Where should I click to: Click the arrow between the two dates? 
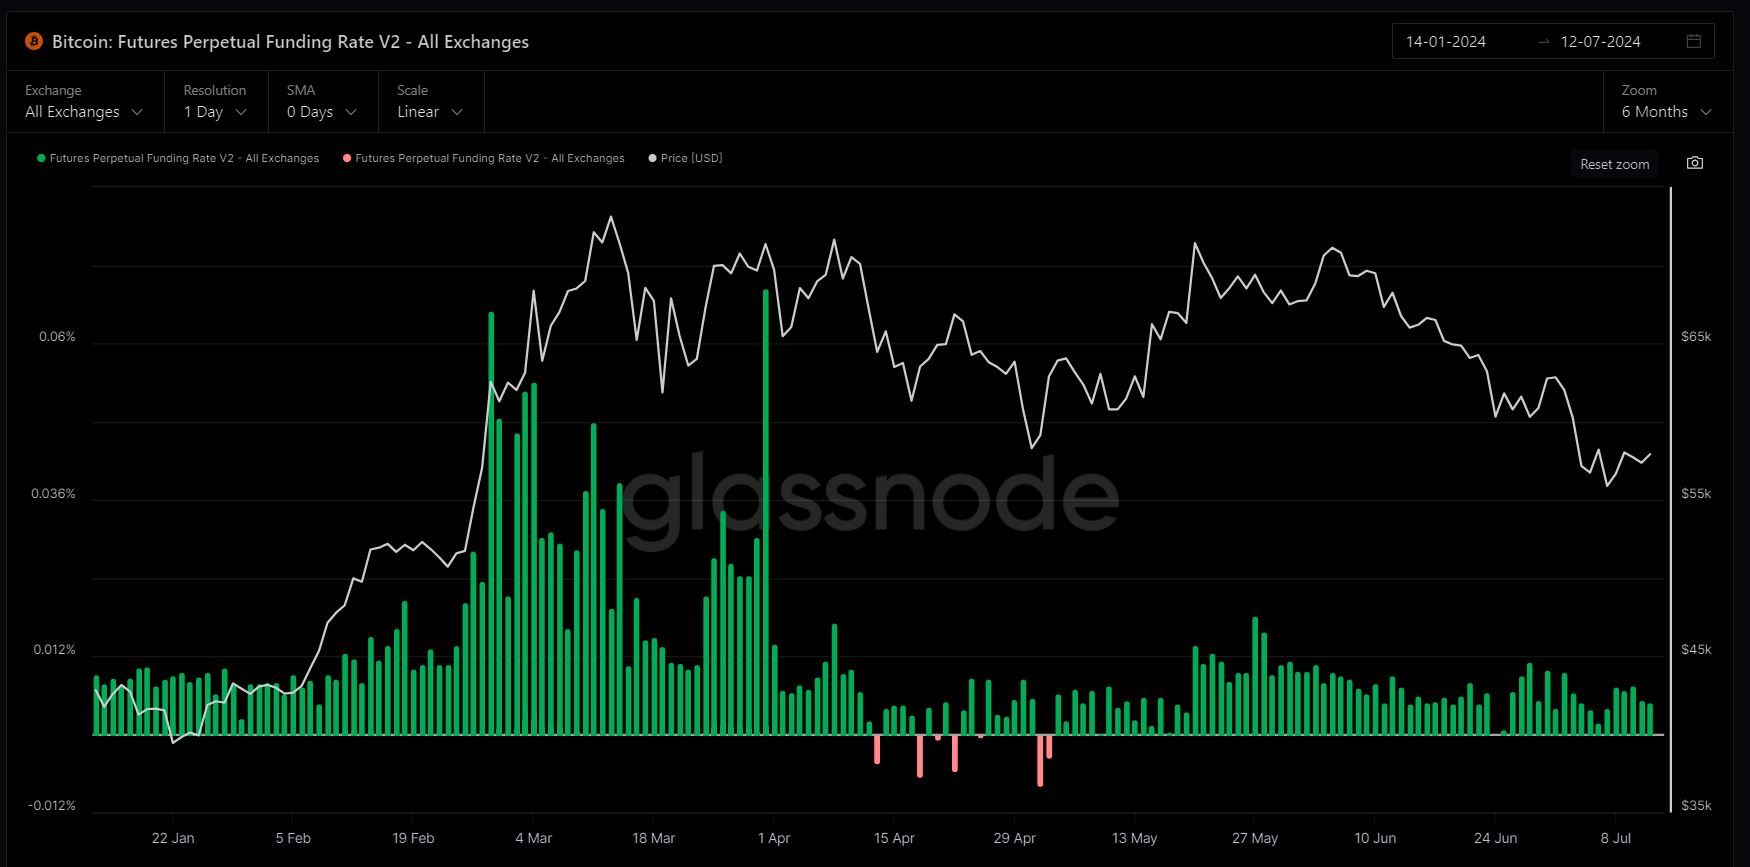click(1543, 42)
